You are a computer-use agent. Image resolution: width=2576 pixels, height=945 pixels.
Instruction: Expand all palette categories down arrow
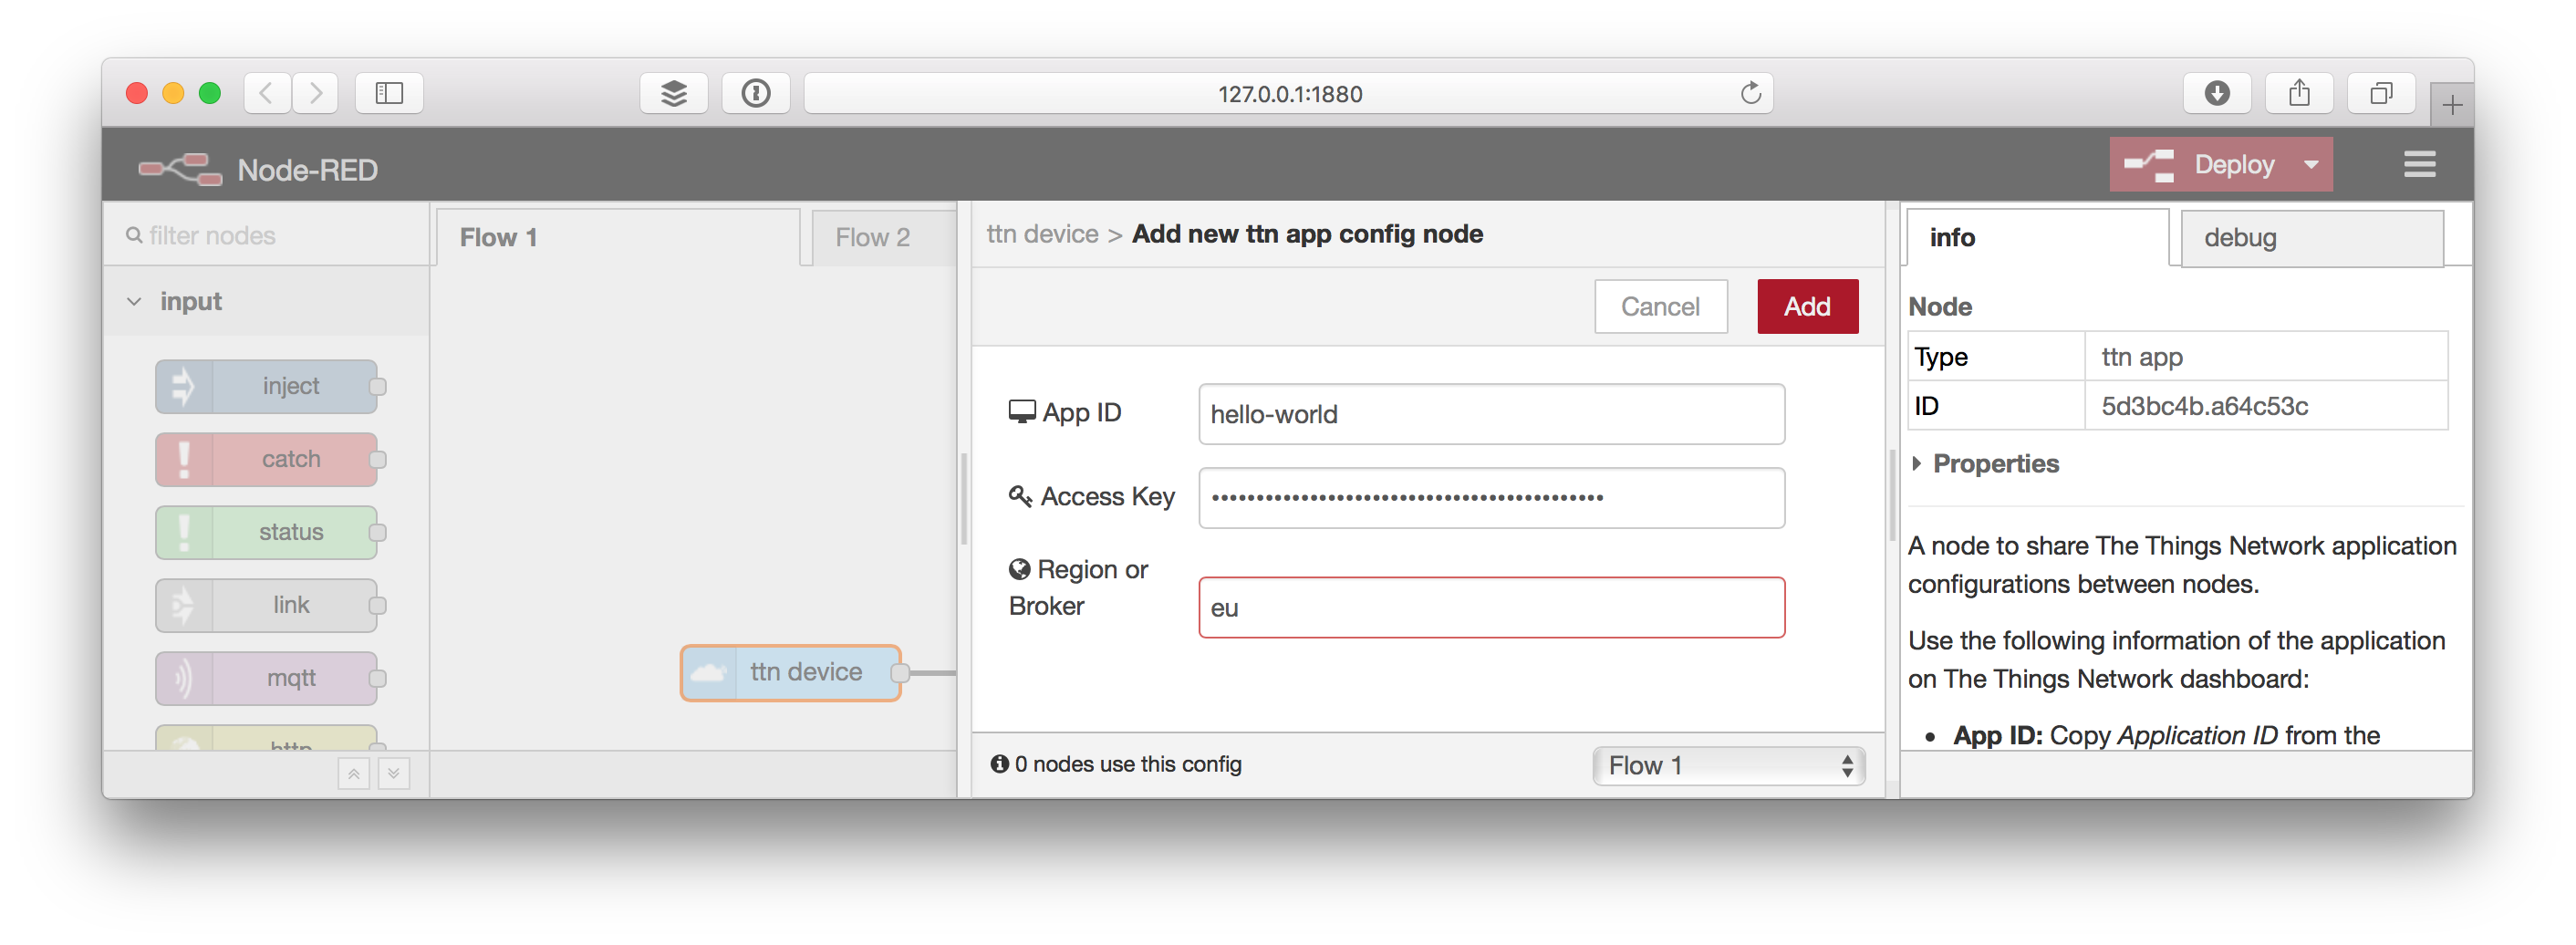click(x=394, y=773)
